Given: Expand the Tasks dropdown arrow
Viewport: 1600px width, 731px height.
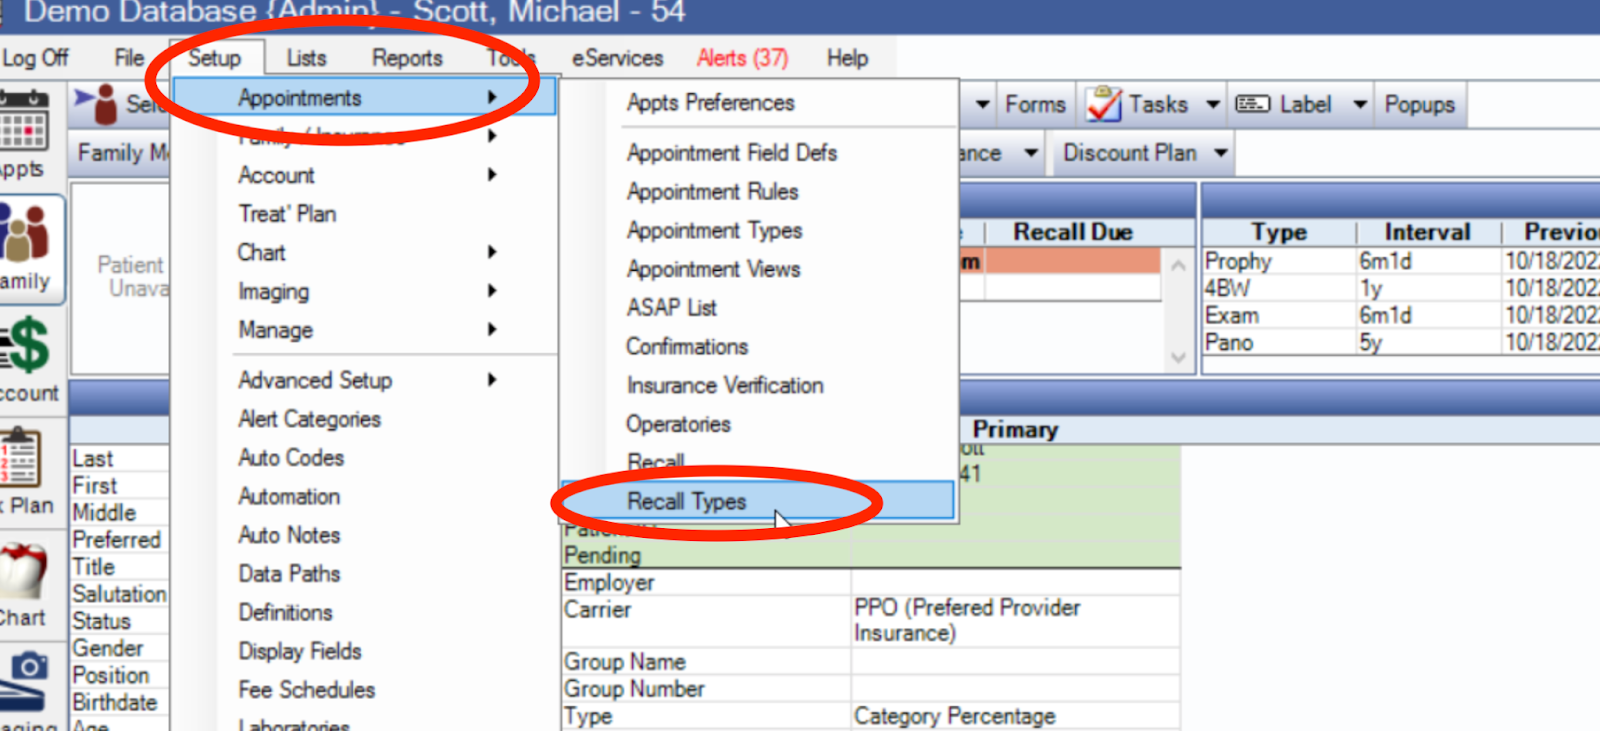Looking at the screenshot, I should [1213, 104].
